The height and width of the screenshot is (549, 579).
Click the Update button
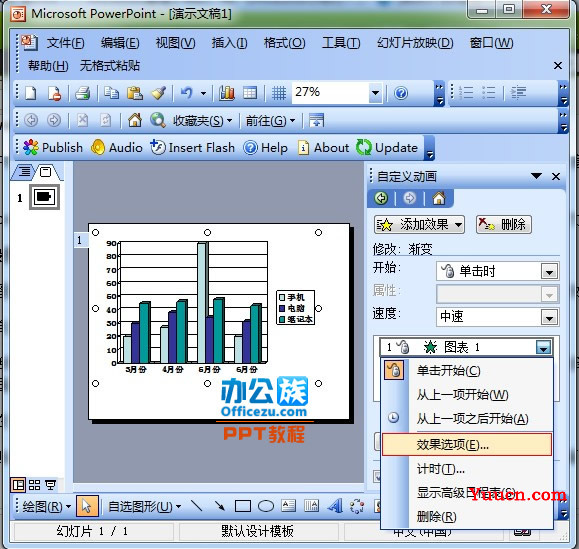387,148
